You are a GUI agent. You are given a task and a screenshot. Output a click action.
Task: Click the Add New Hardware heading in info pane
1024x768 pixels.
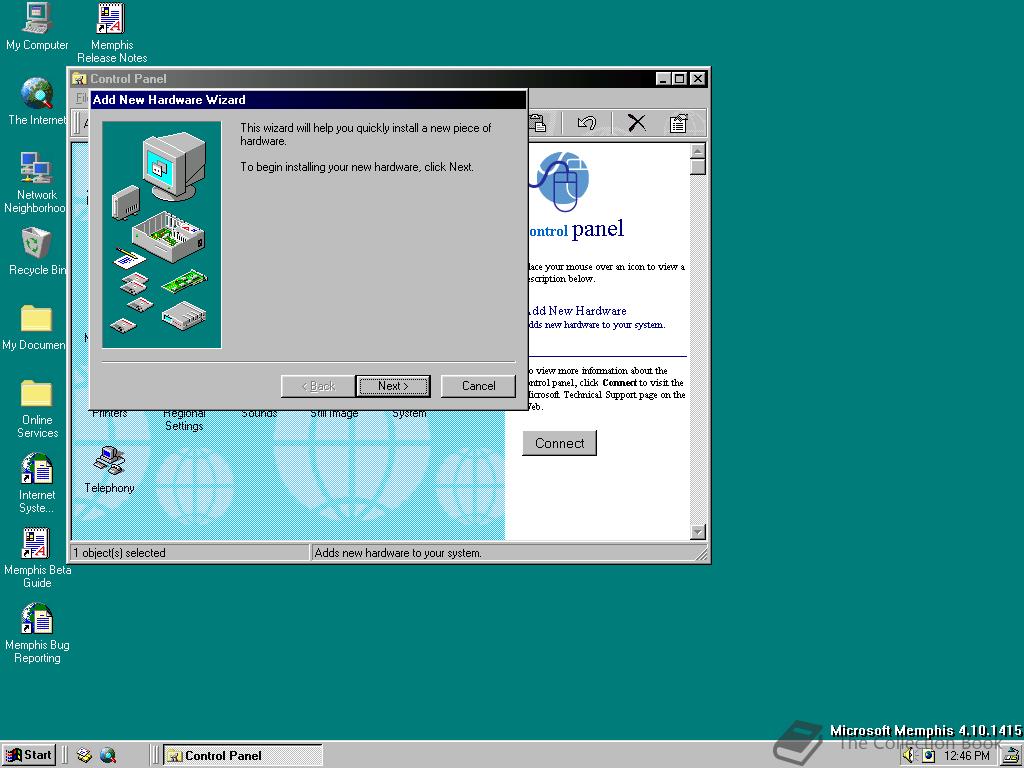click(x=577, y=311)
